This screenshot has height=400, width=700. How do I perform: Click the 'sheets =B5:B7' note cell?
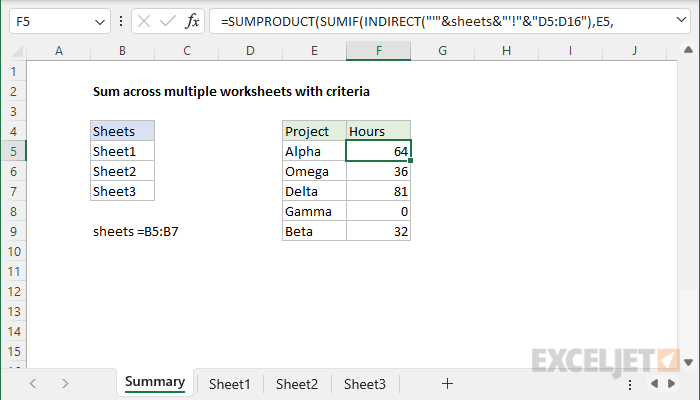(x=136, y=231)
